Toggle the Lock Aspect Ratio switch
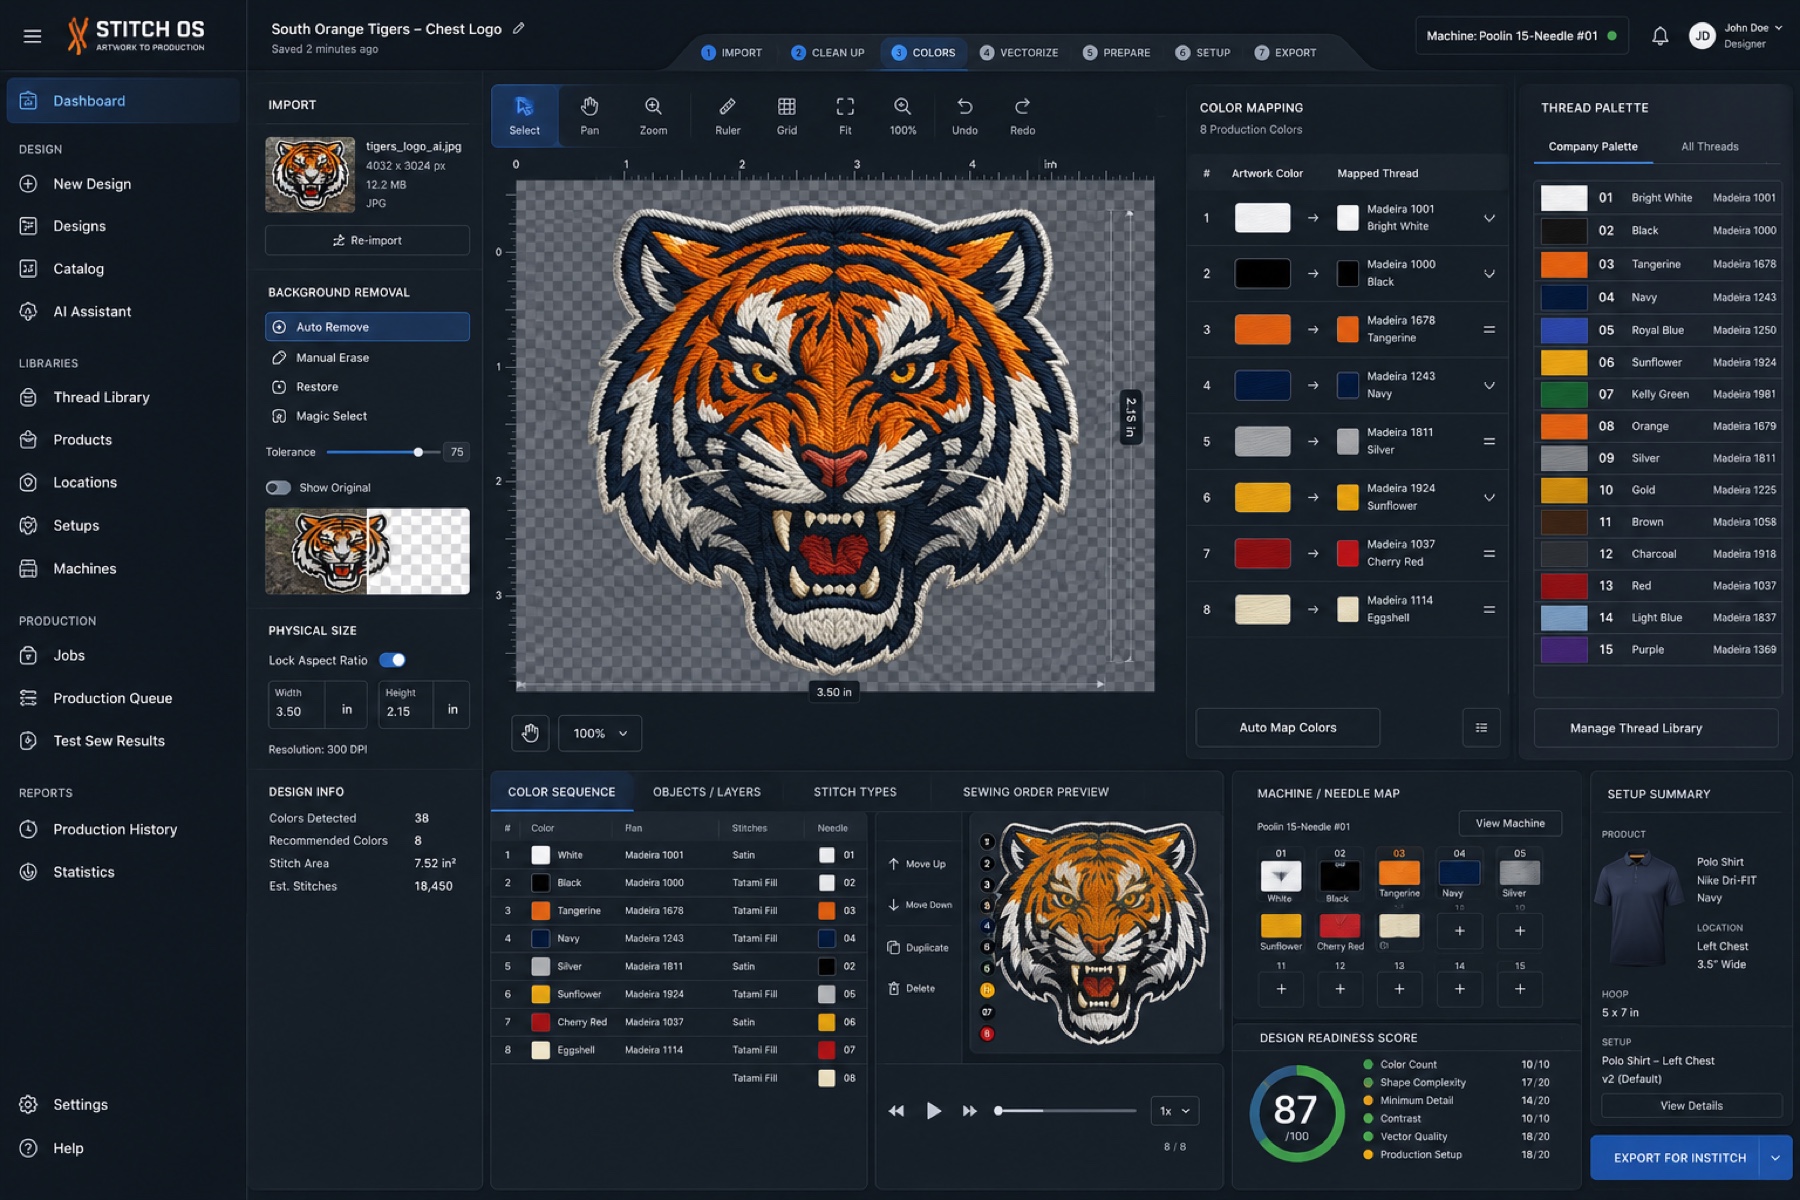Screen dimensions: 1800x1200 392,660
